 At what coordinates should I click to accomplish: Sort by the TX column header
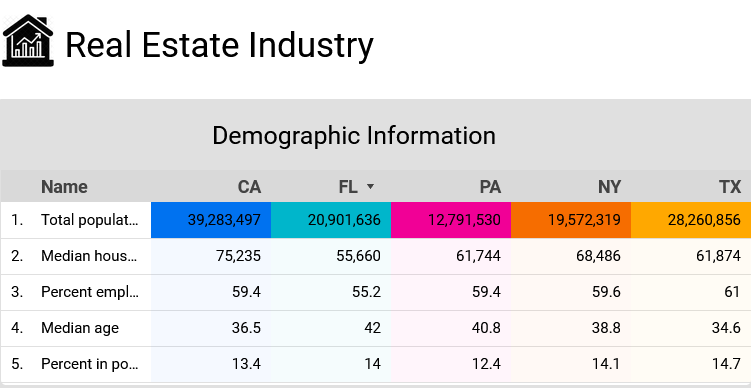730,187
